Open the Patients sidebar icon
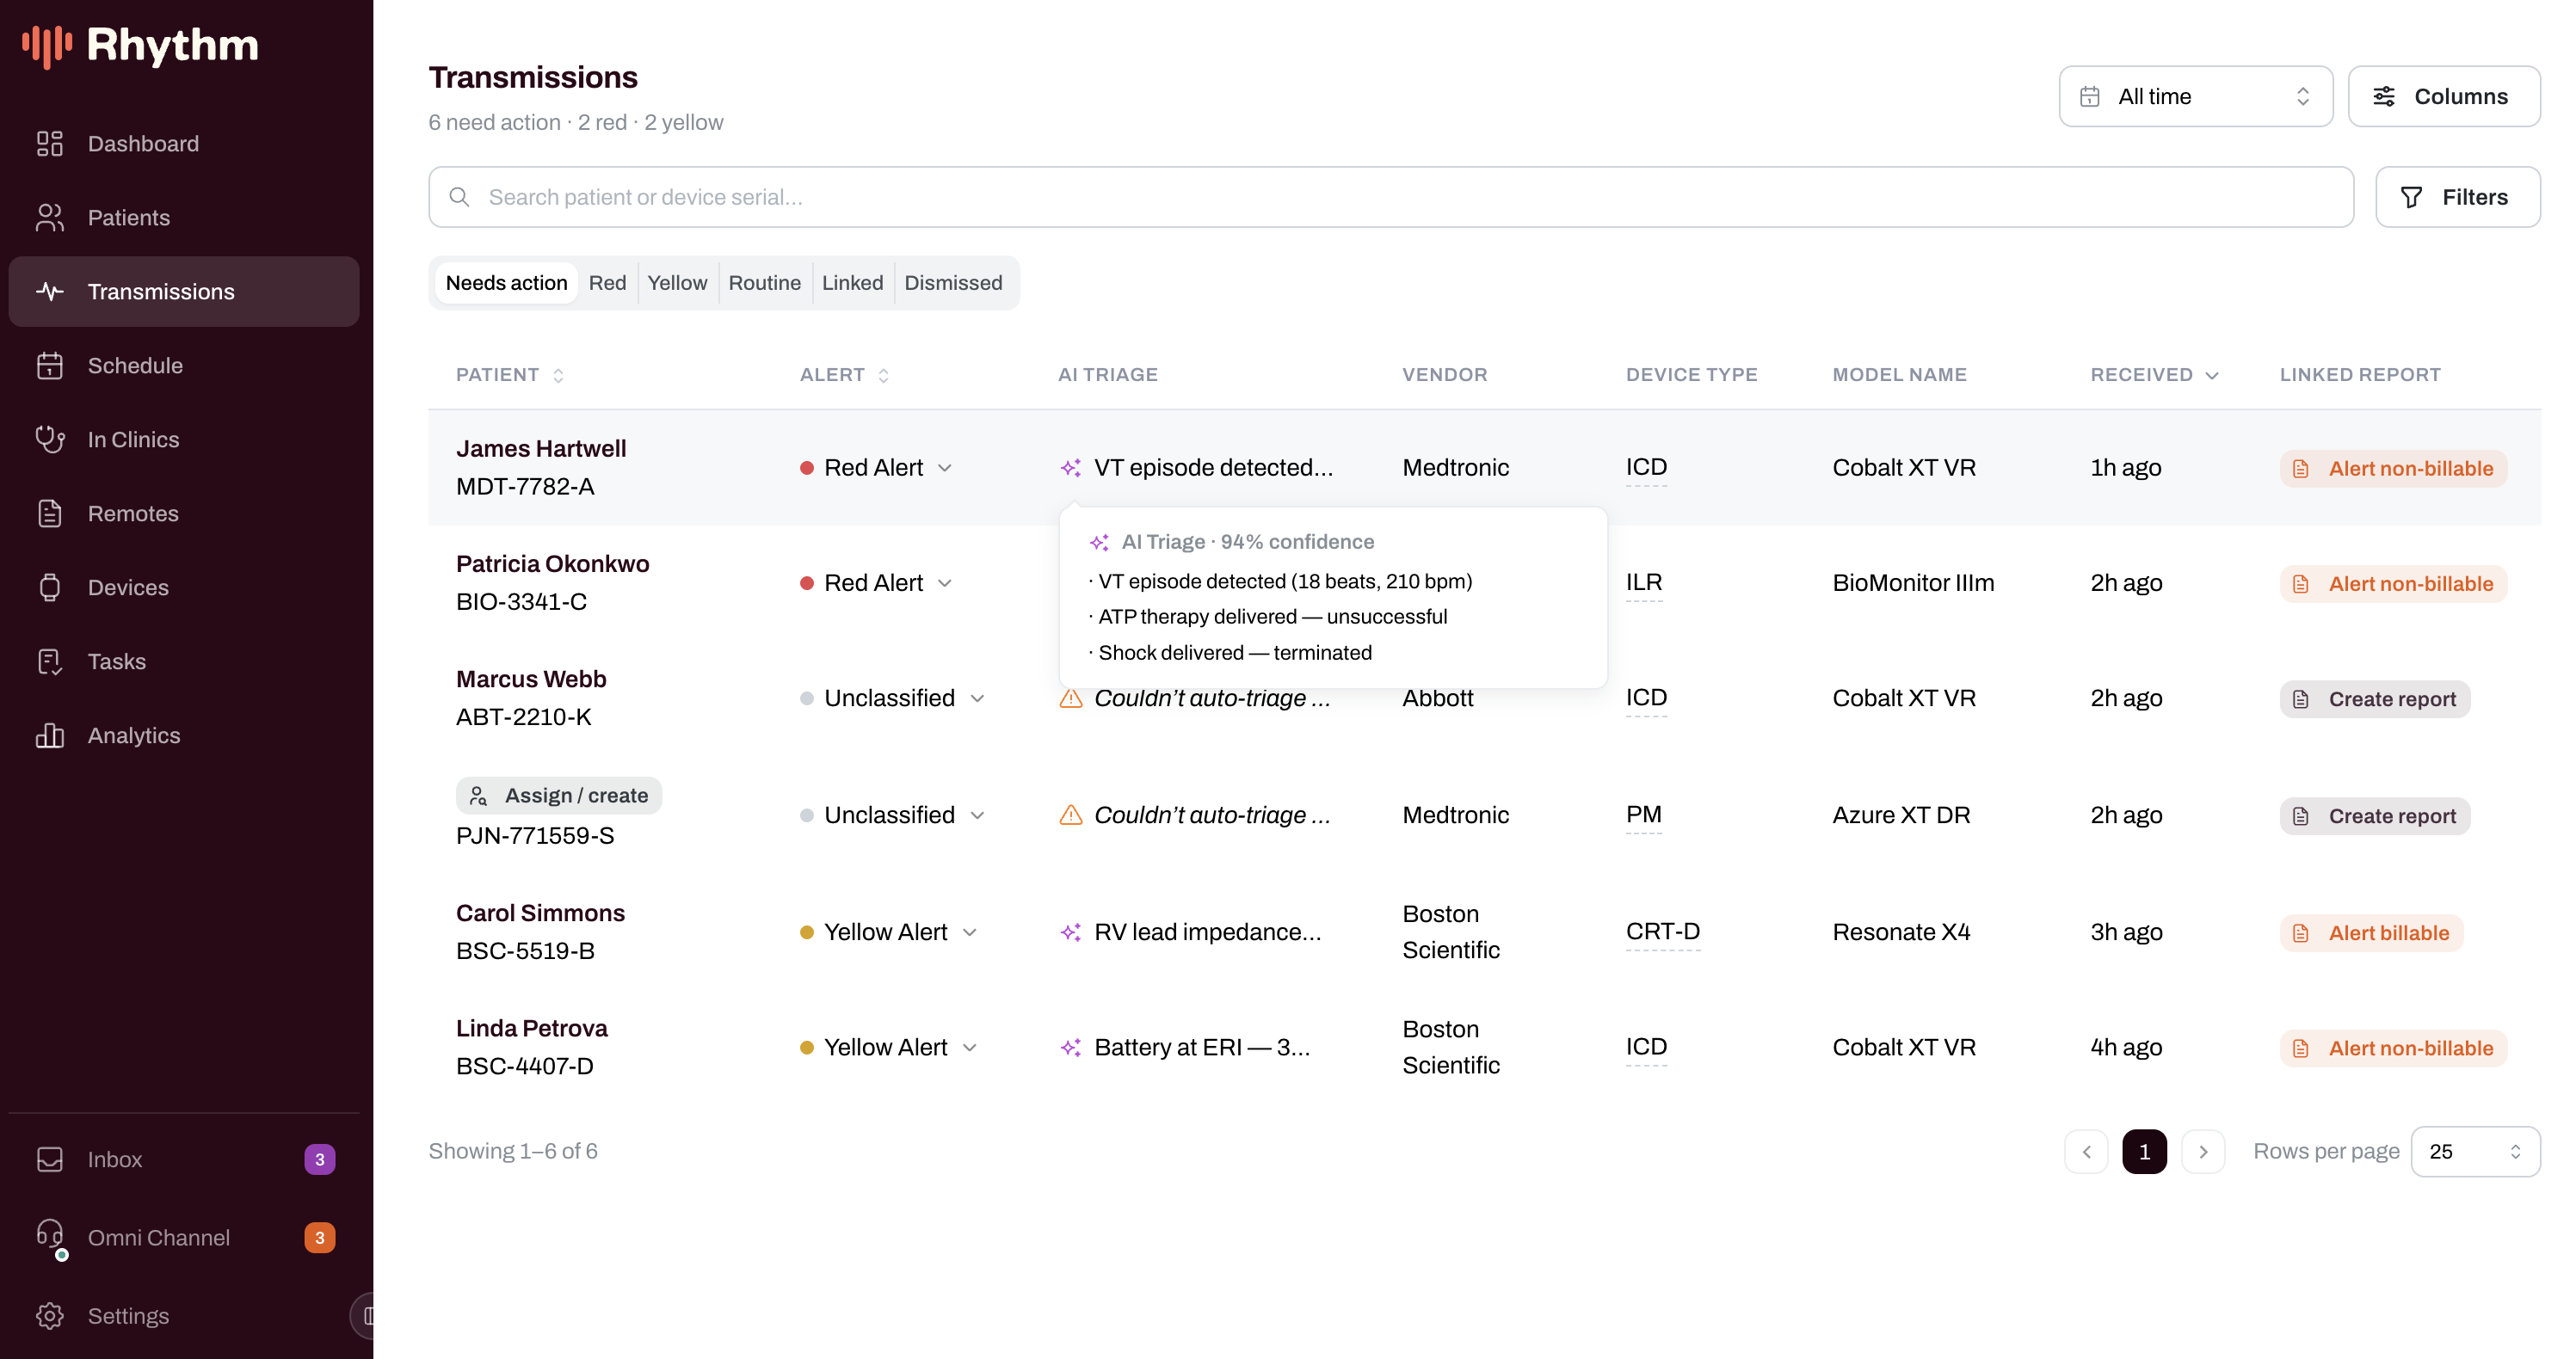2576x1359 pixels. pos(49,218)
